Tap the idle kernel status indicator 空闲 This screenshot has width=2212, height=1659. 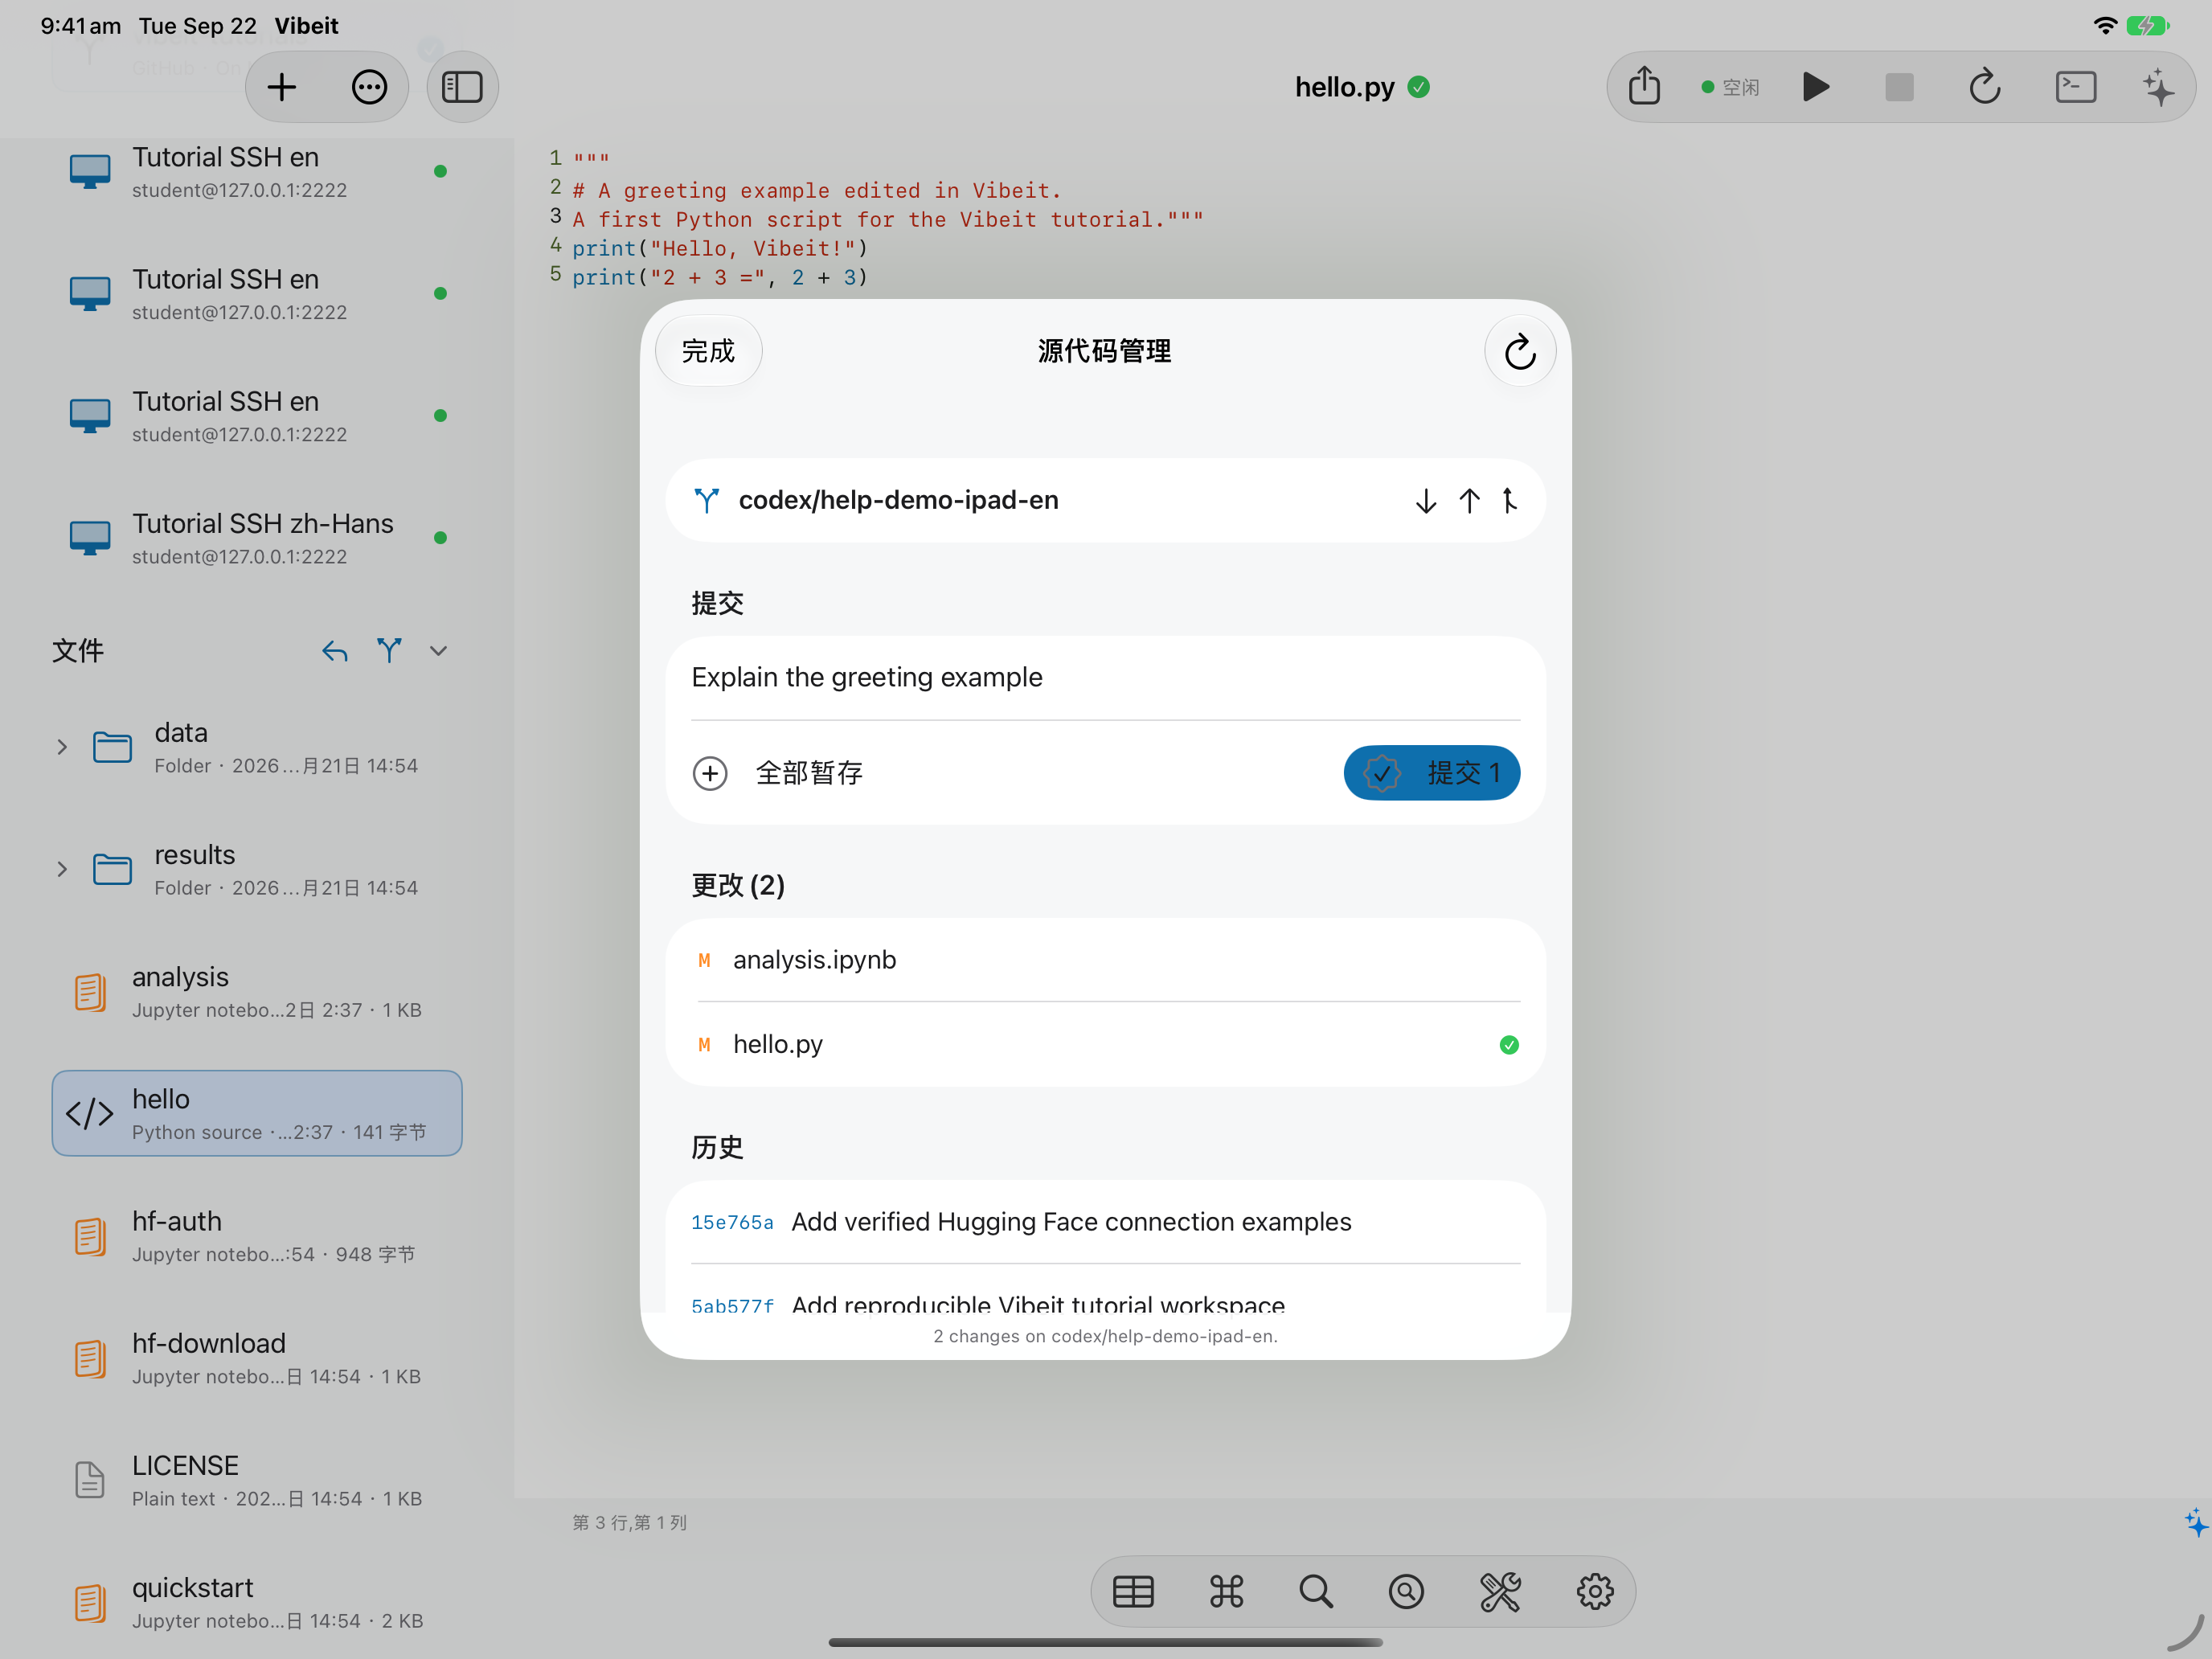(1730, 87)
